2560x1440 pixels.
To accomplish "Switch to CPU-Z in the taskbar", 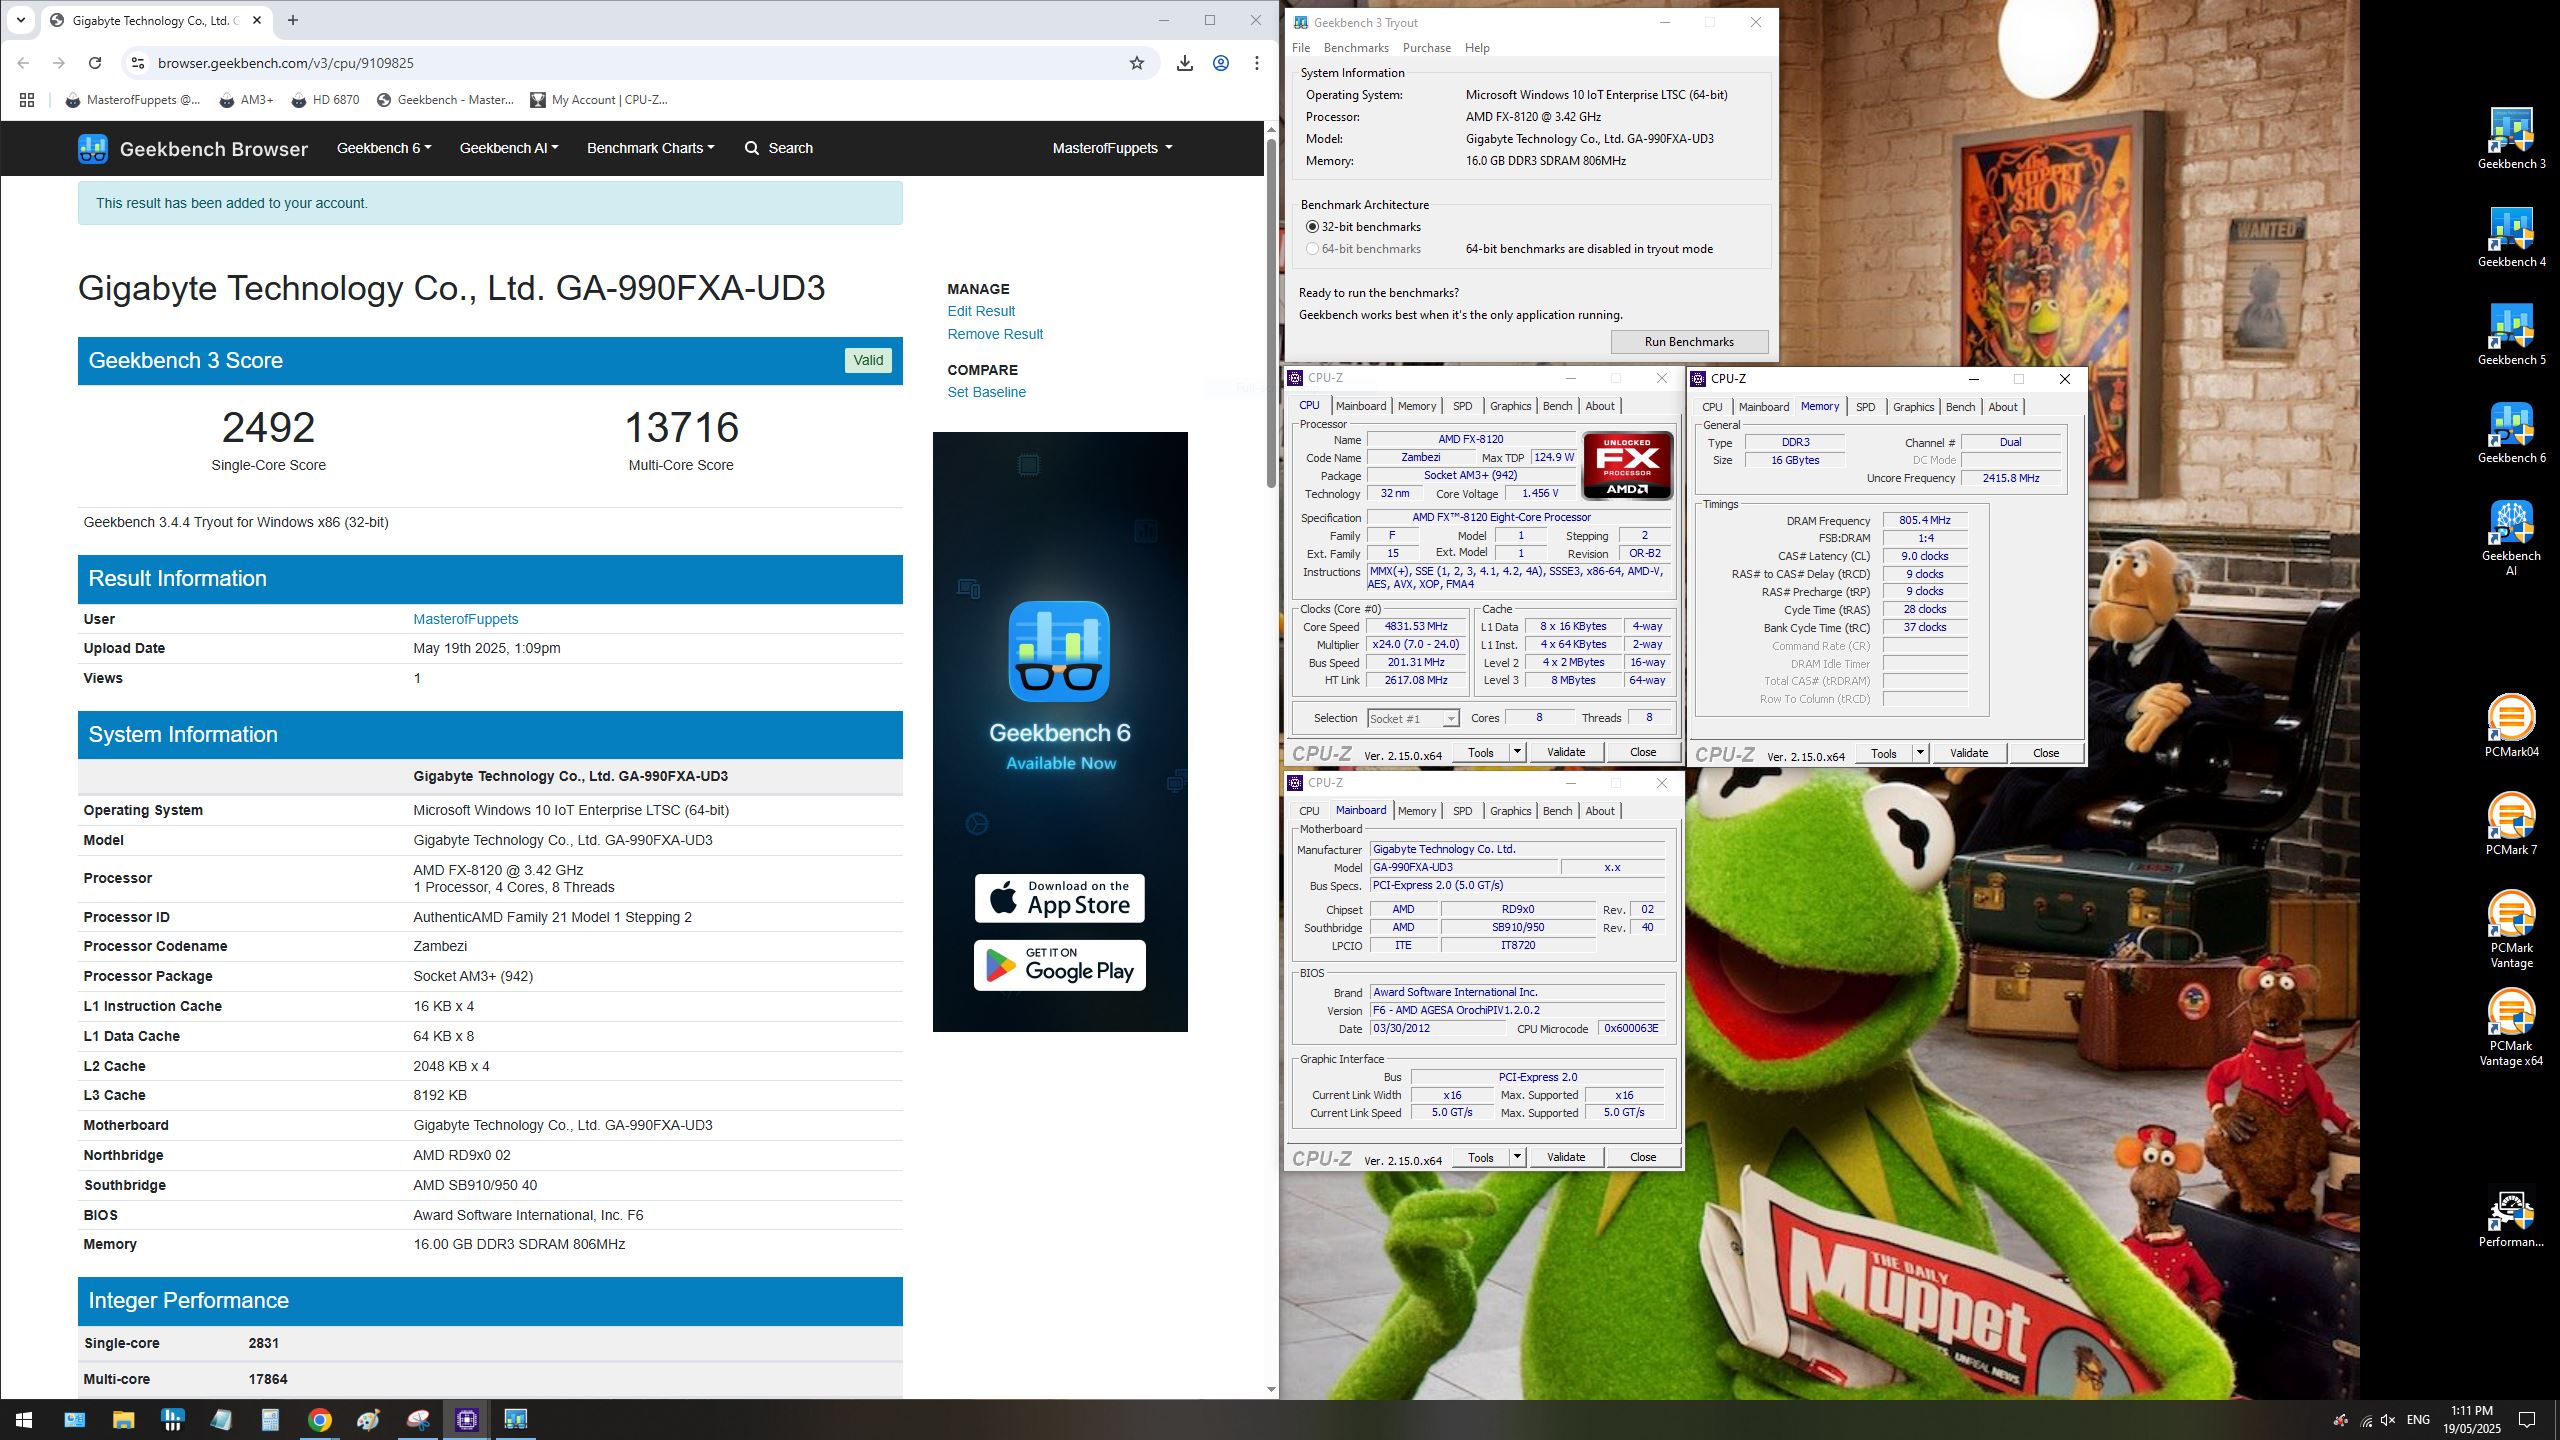I will [466, 1420].
